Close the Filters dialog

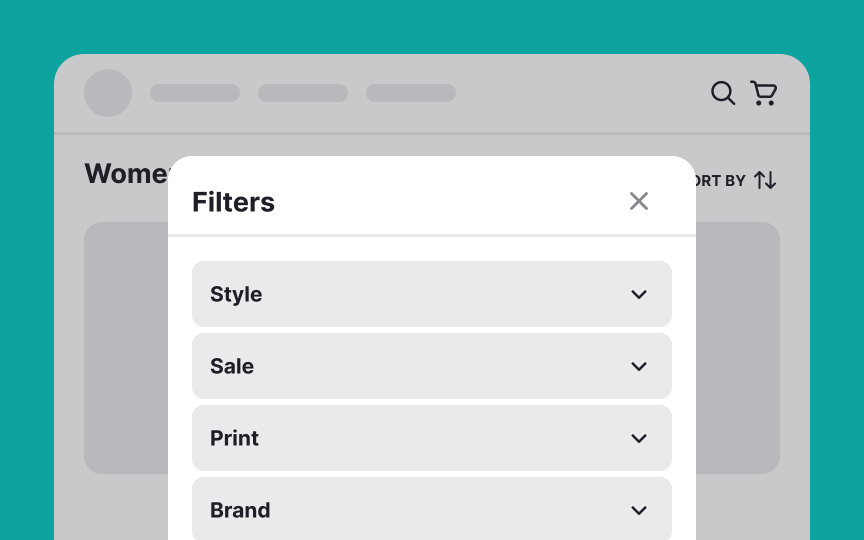639,201
